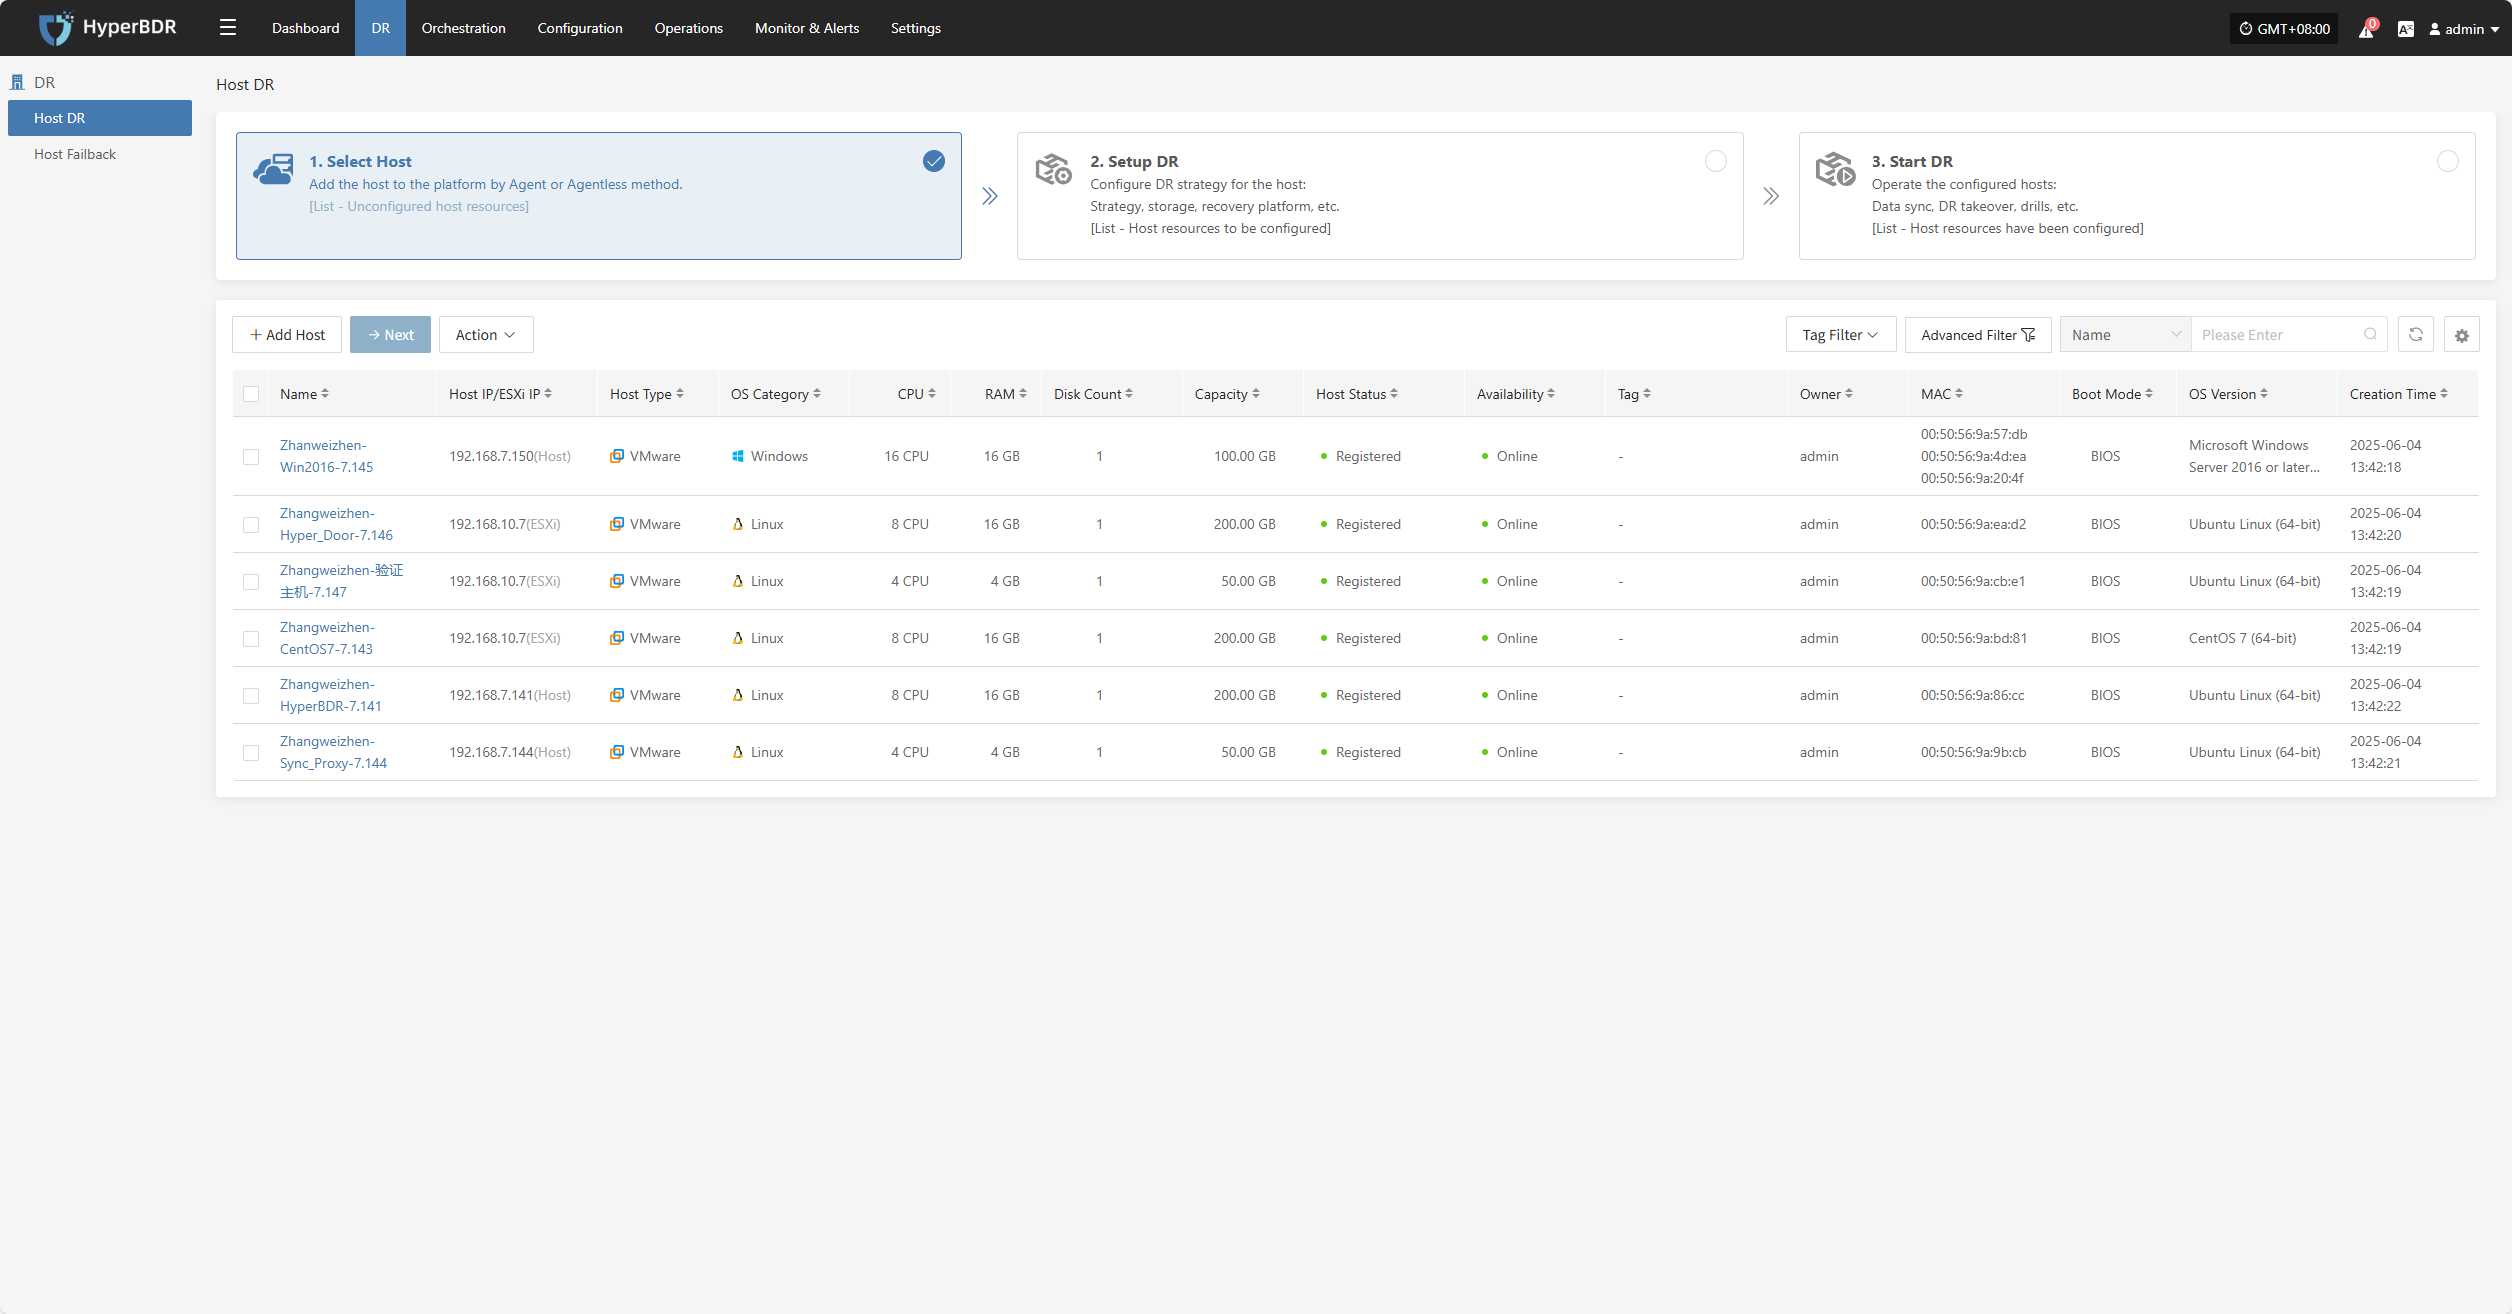Open the Advanced Filter panel
The height and width of the screenshot is (1314, 2512).
pos(1978,335)
